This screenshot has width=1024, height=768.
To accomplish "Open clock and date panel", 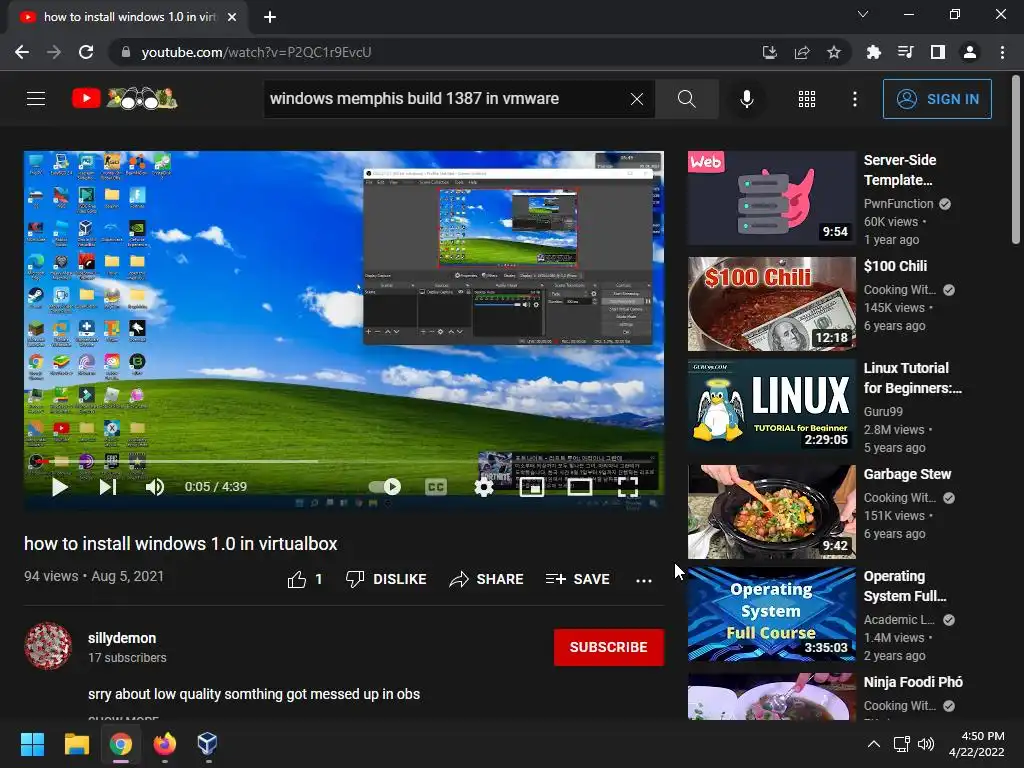I will pos(976,744).
